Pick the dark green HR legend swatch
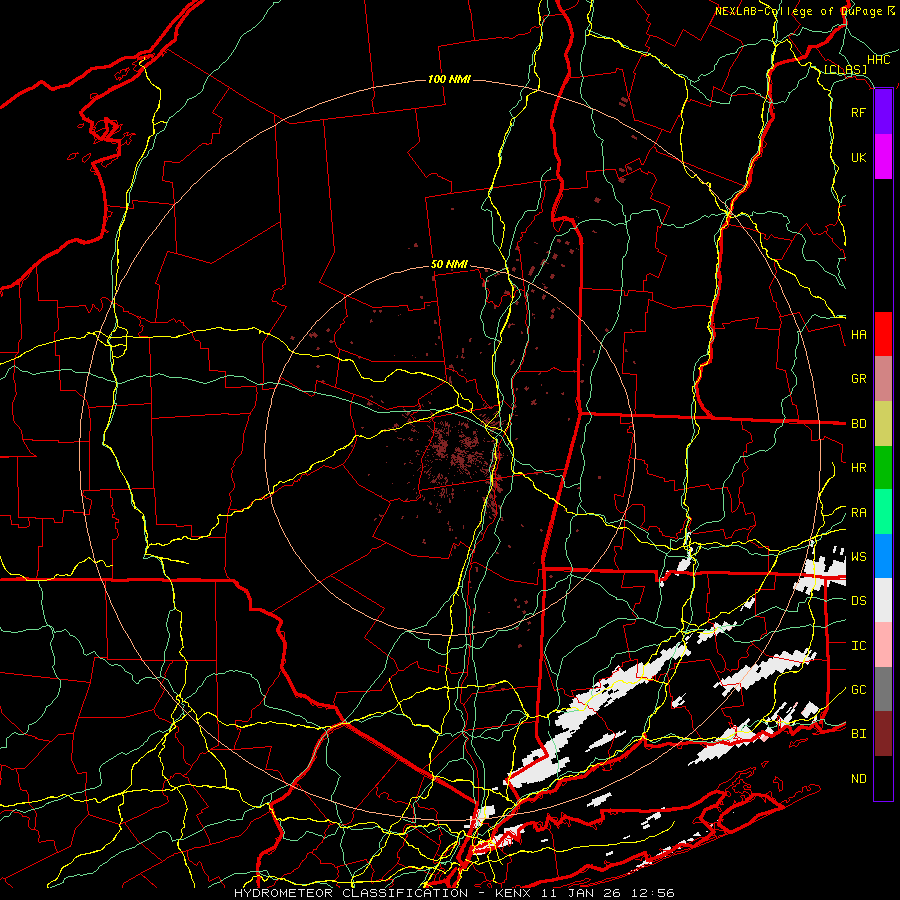Viewport: 900px width, 900px height. pos(883,468)
